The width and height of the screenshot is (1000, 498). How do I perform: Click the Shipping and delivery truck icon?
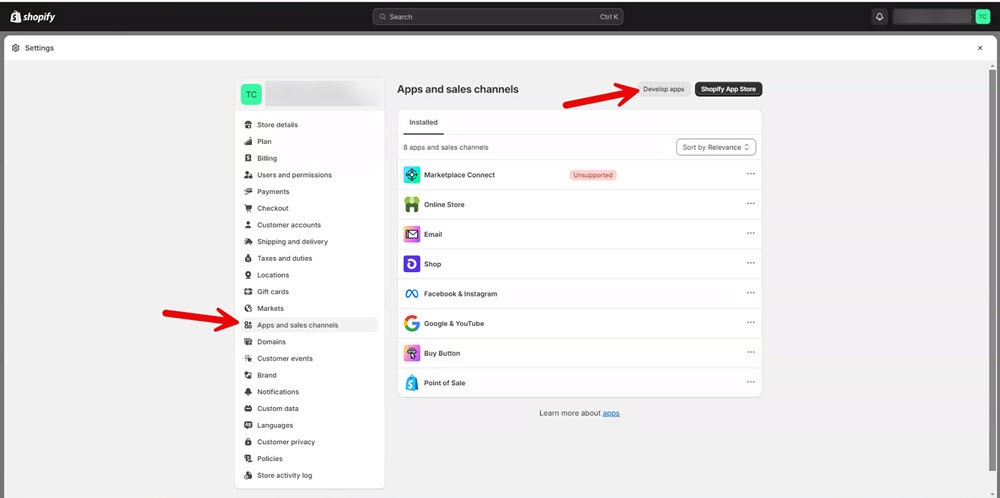point(249,242)
